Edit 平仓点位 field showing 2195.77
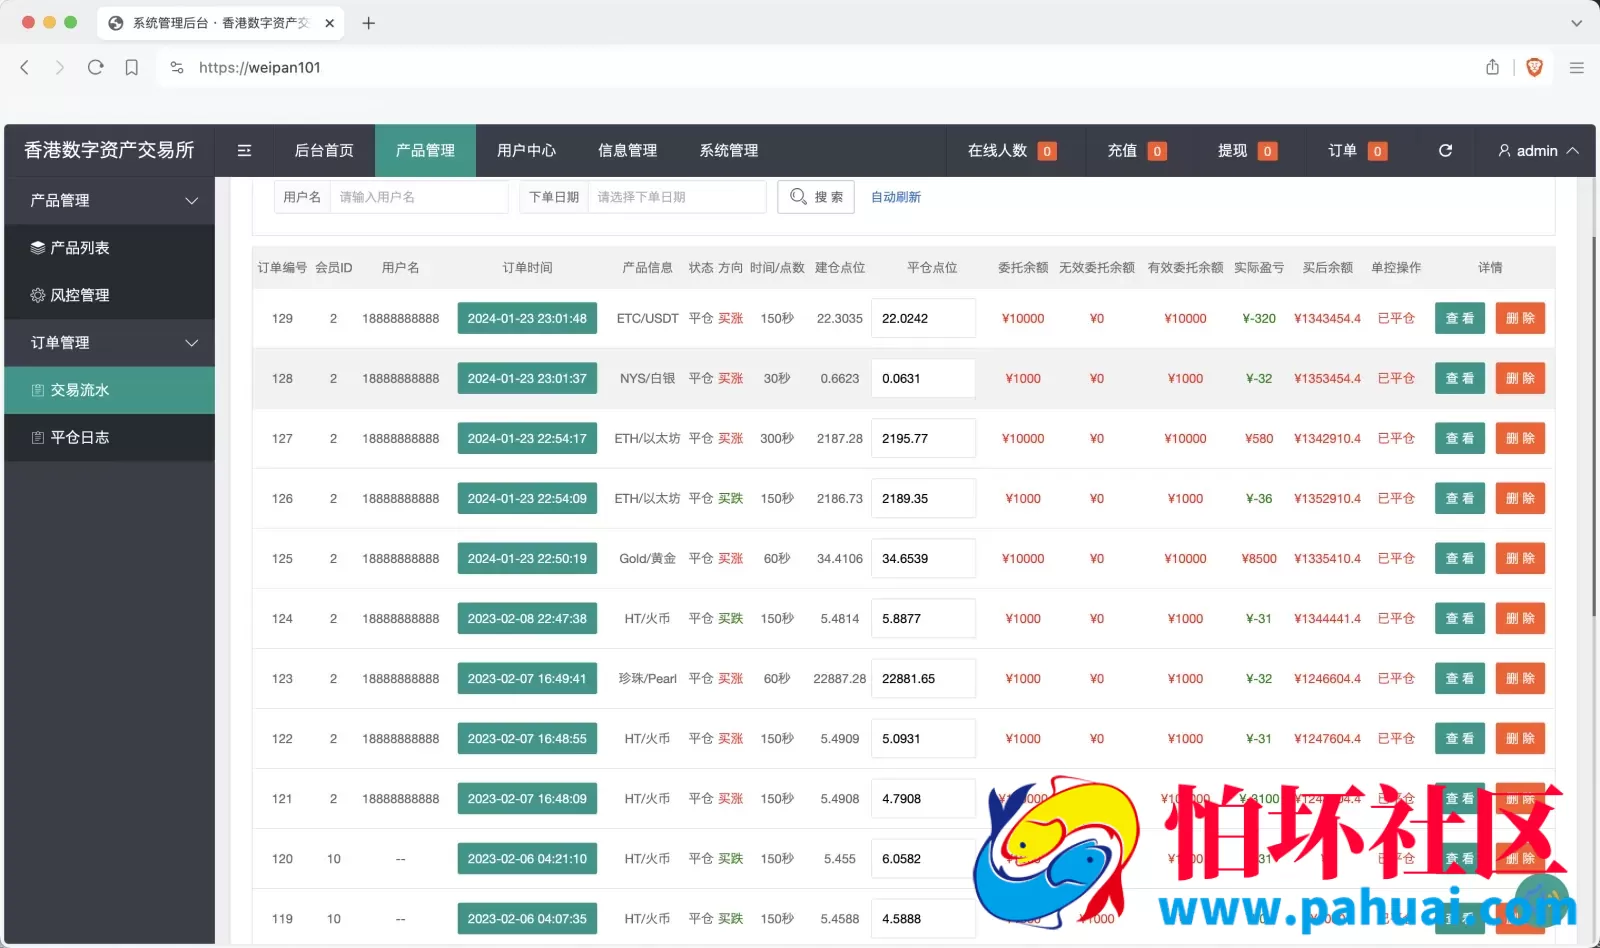 [x=923, y=438]
